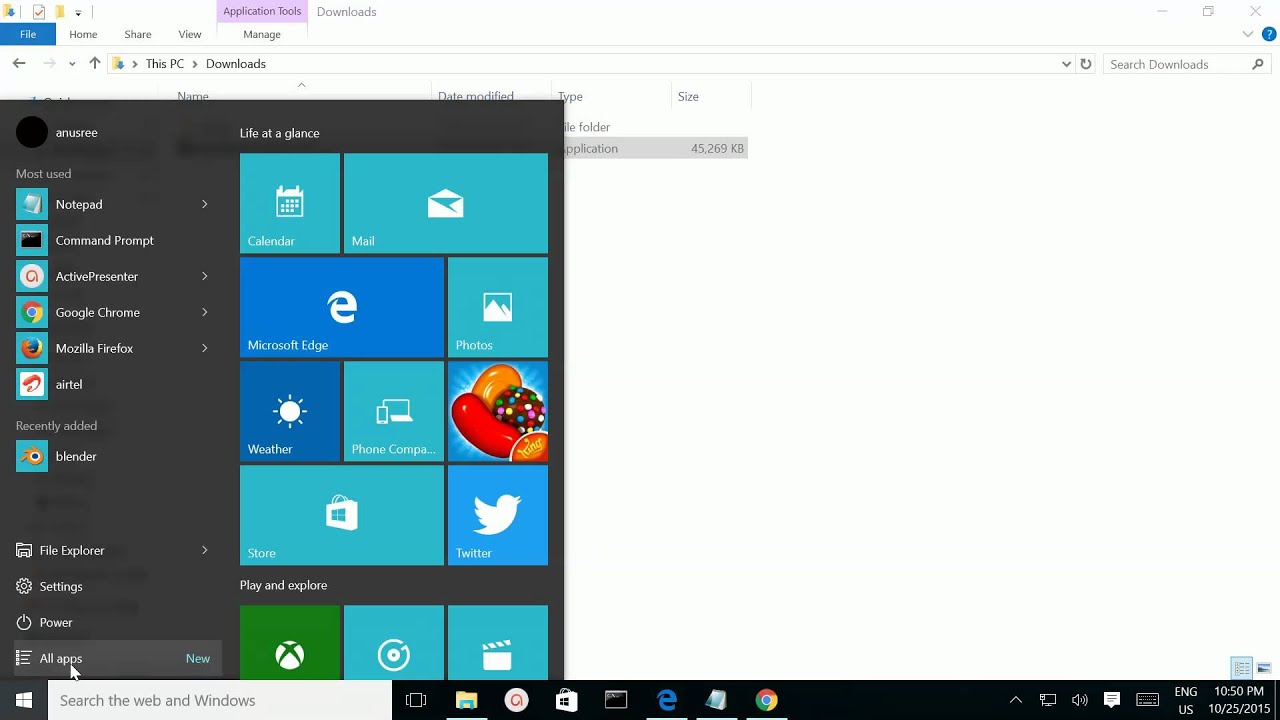Viewport: 1280px width, 720px height.
Task: Open Chrome icon on taskbar
Action: click(x=766, y=700)
